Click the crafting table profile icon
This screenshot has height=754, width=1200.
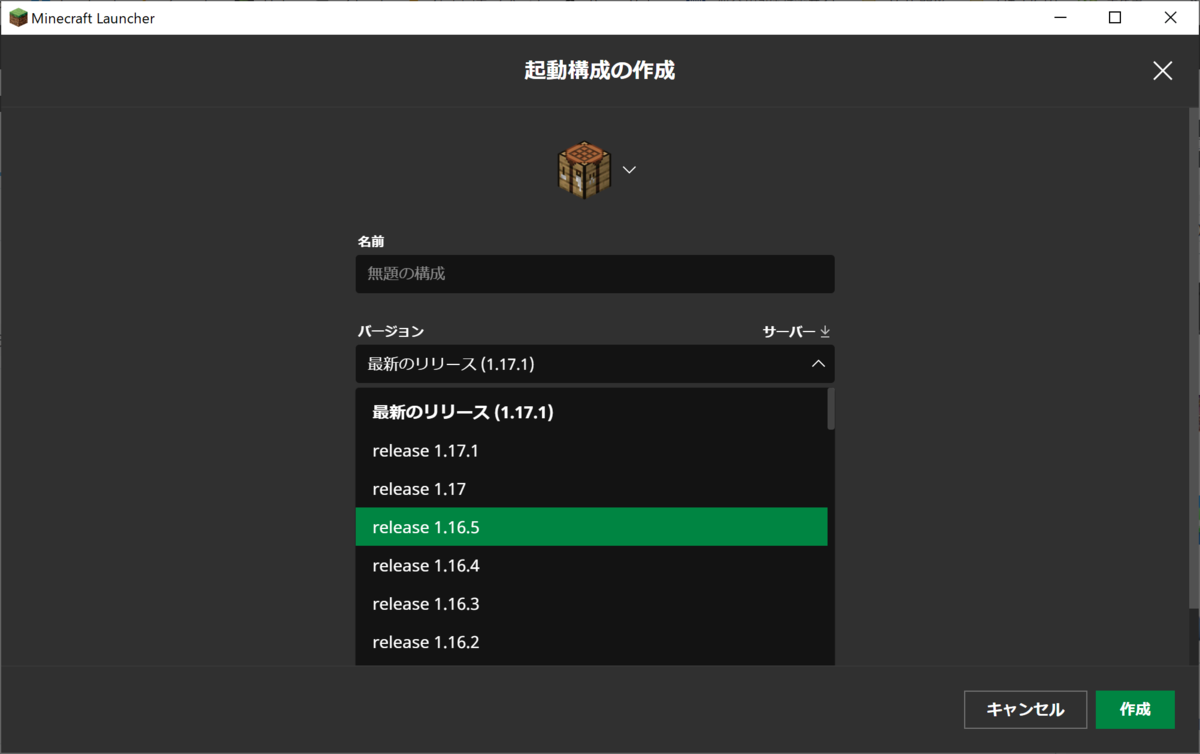pos(584,170)
